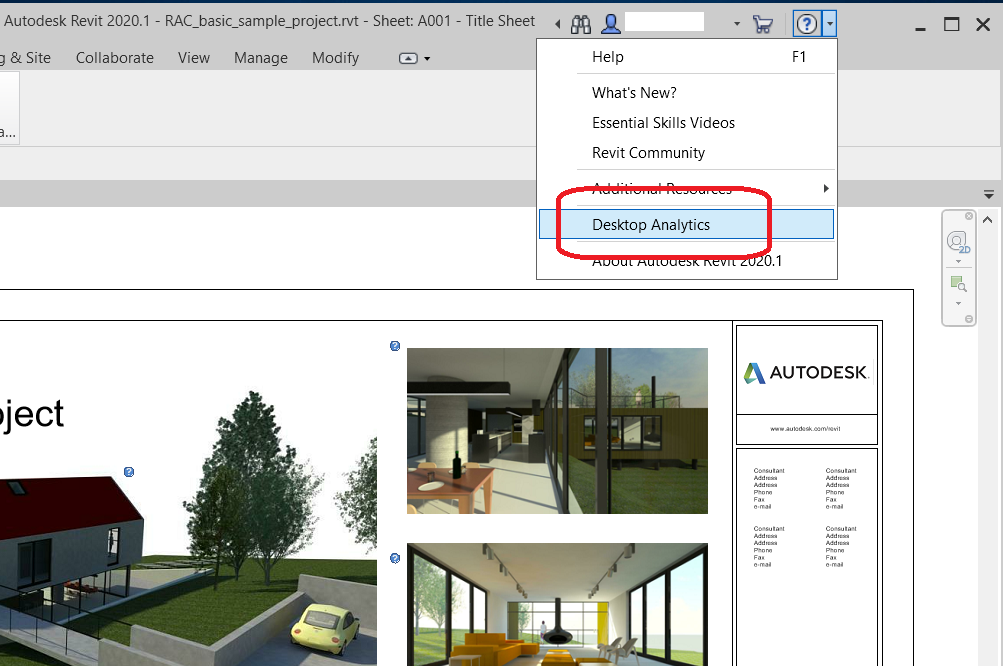Activate the Zoom tool on navigation bar

click(x=957, y=283)
